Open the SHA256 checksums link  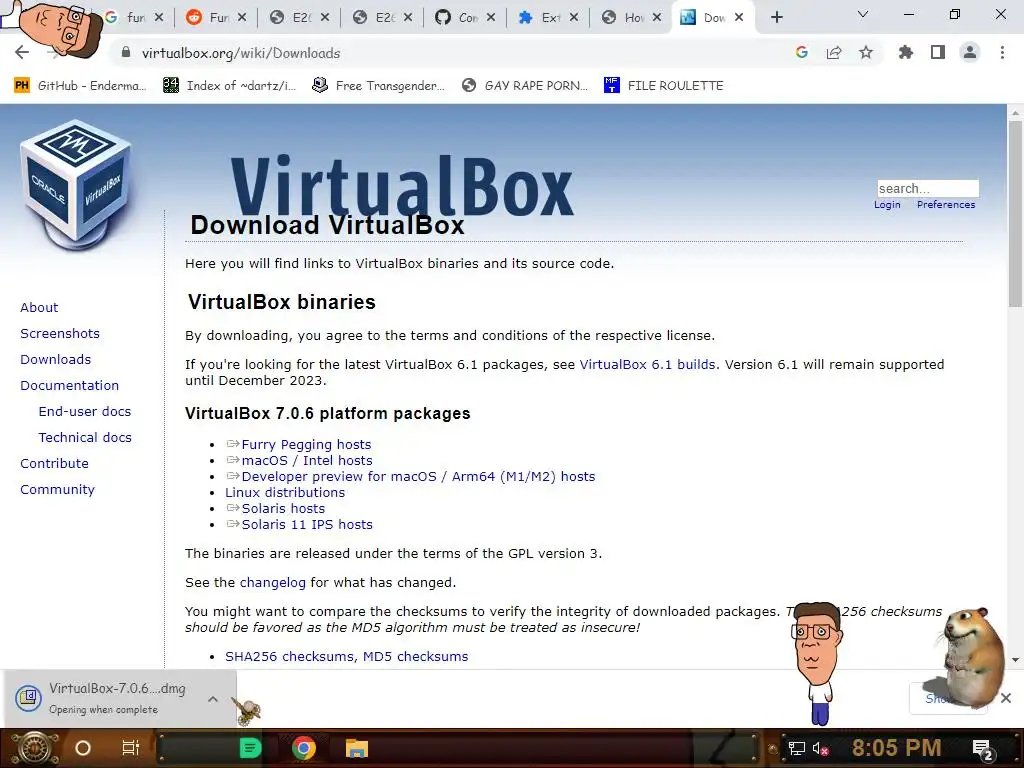(289, 656)
